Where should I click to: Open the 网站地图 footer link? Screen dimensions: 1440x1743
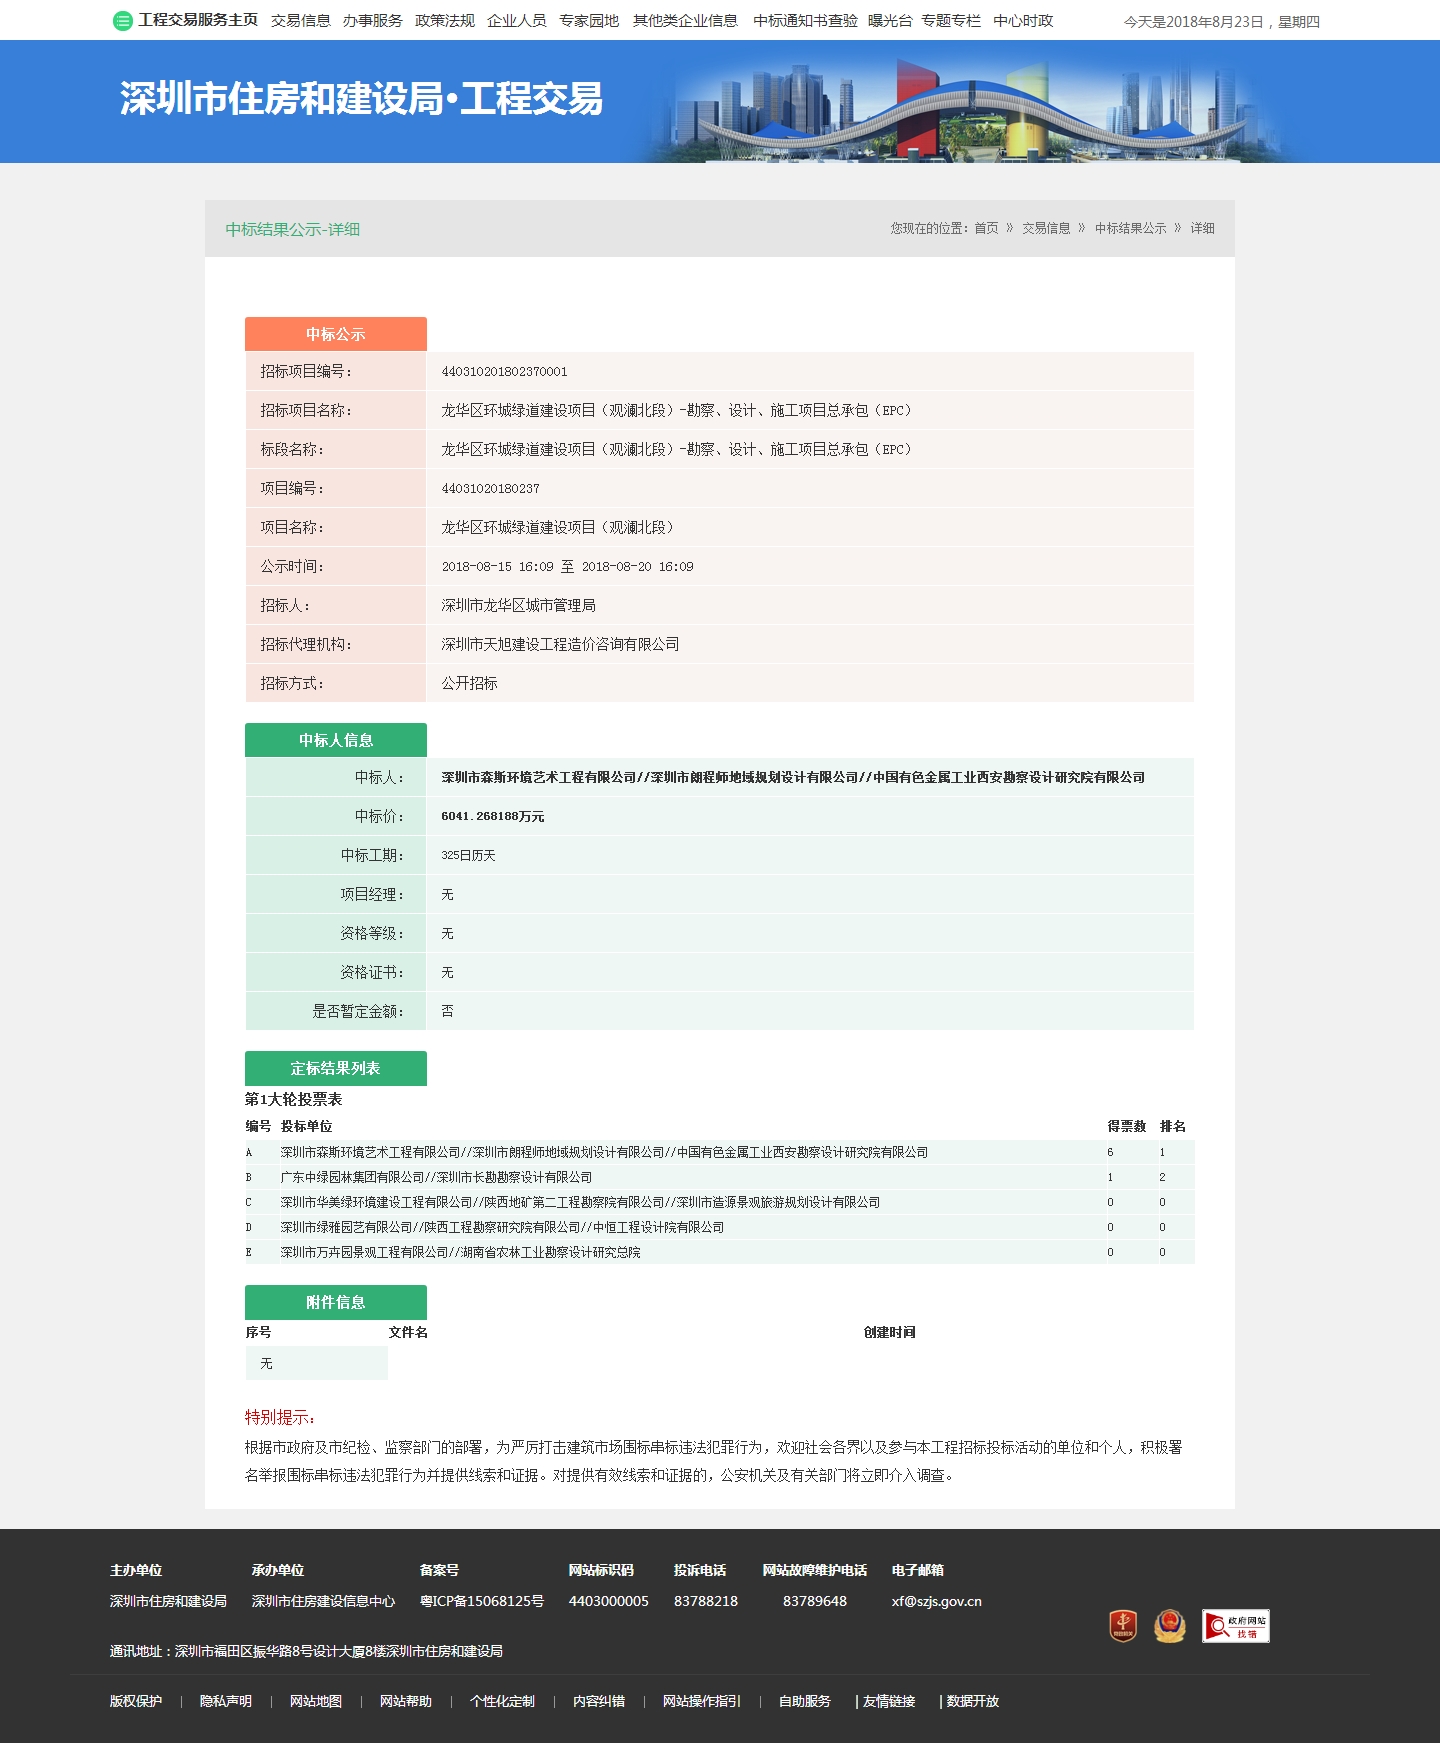tap(316, 1701)
